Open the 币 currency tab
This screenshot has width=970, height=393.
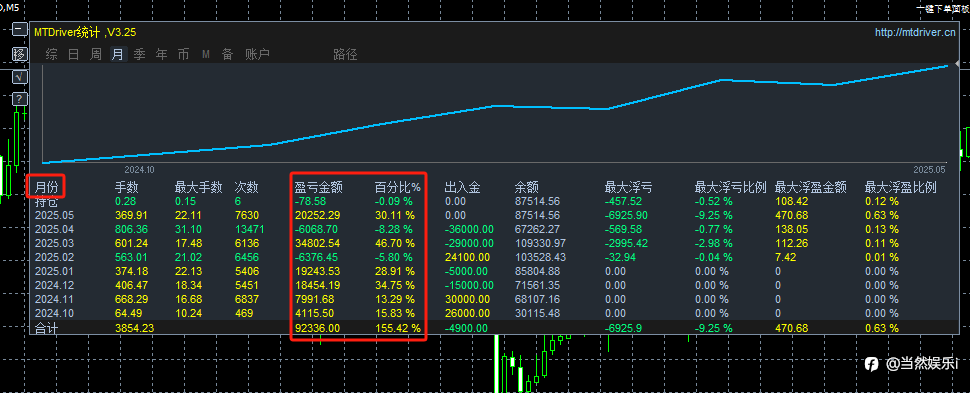click(x=184, y=54)
